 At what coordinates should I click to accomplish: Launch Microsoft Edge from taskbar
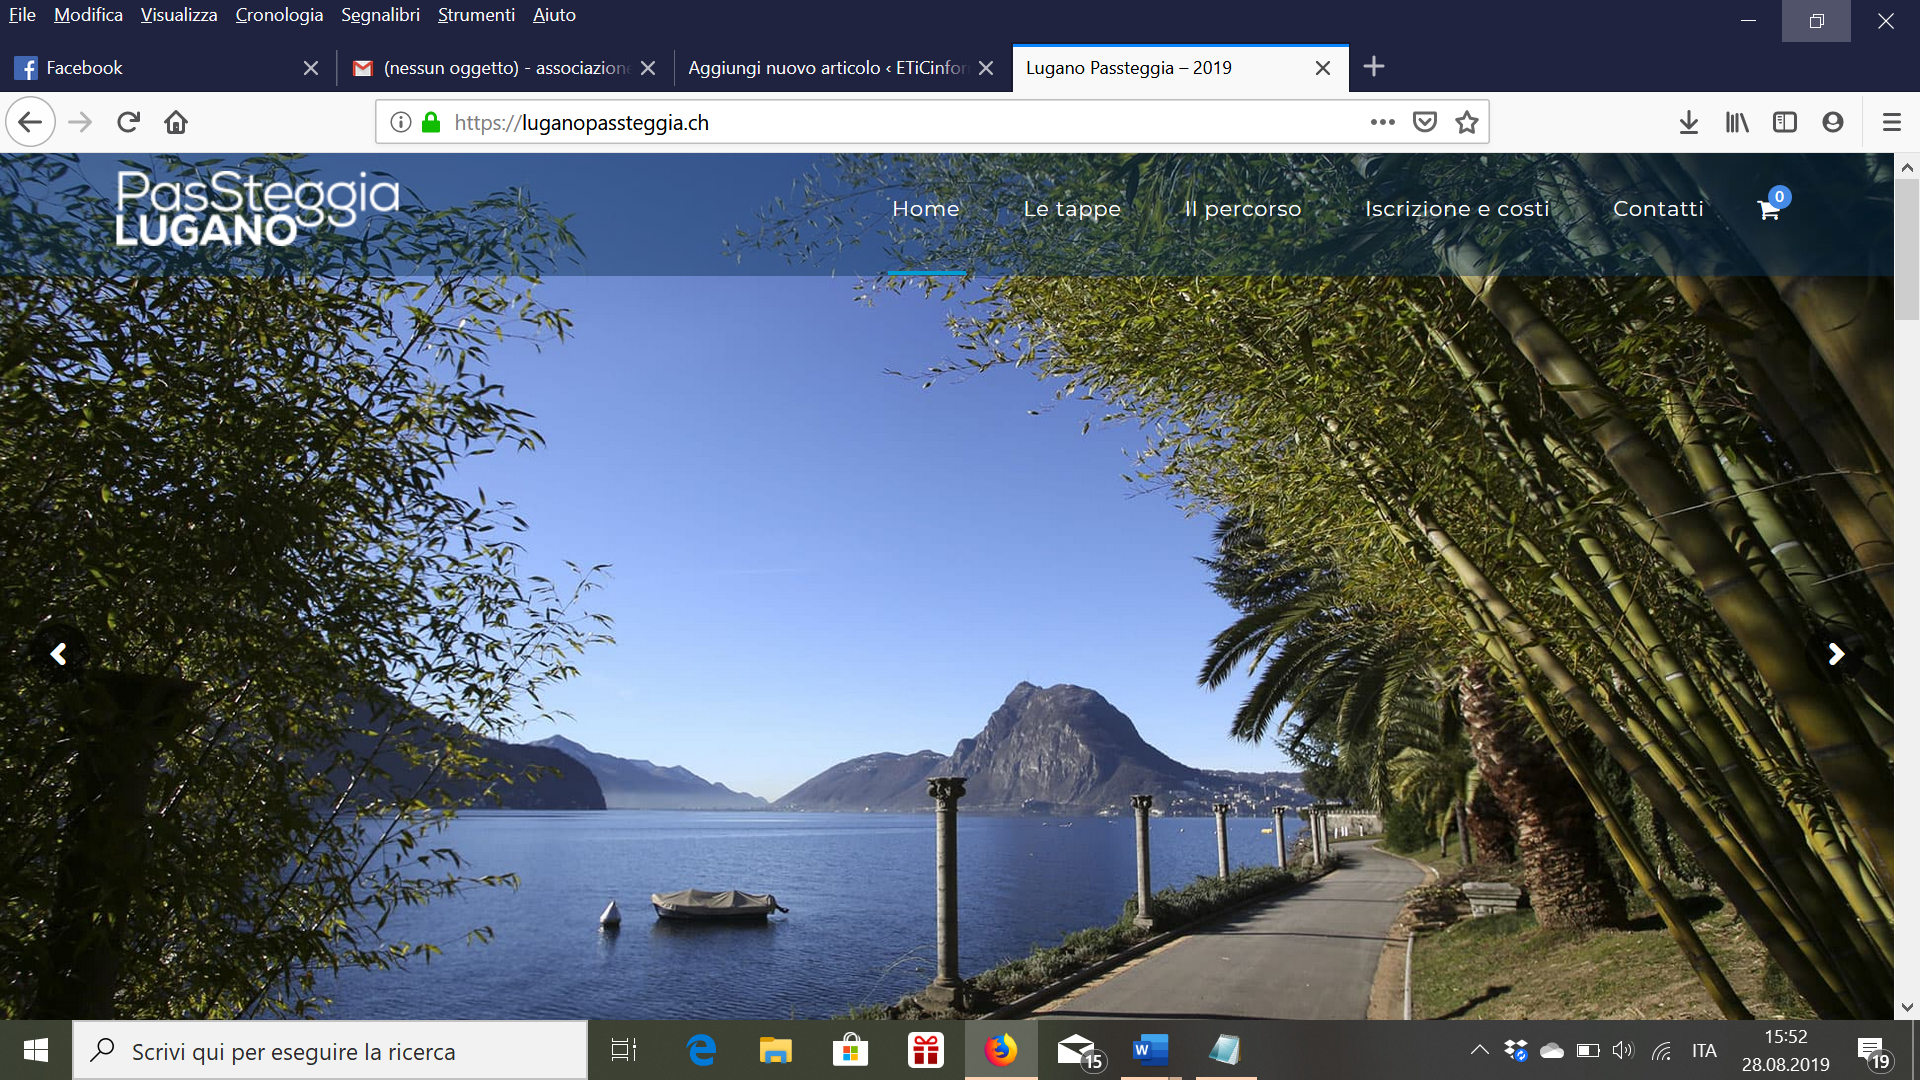pyautogui.click(x=702, y=1050)
